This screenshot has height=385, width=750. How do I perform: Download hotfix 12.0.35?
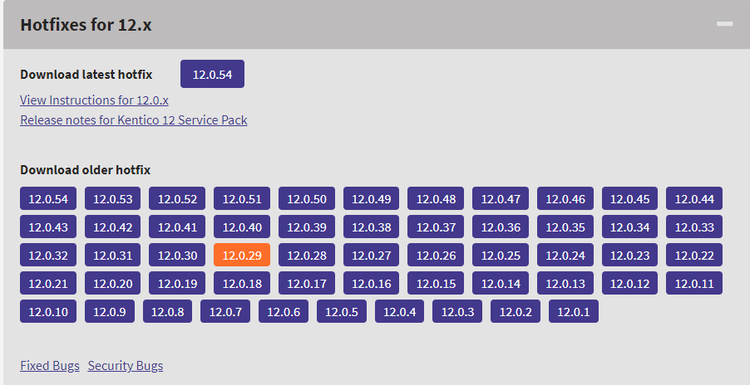coord(565,227)
